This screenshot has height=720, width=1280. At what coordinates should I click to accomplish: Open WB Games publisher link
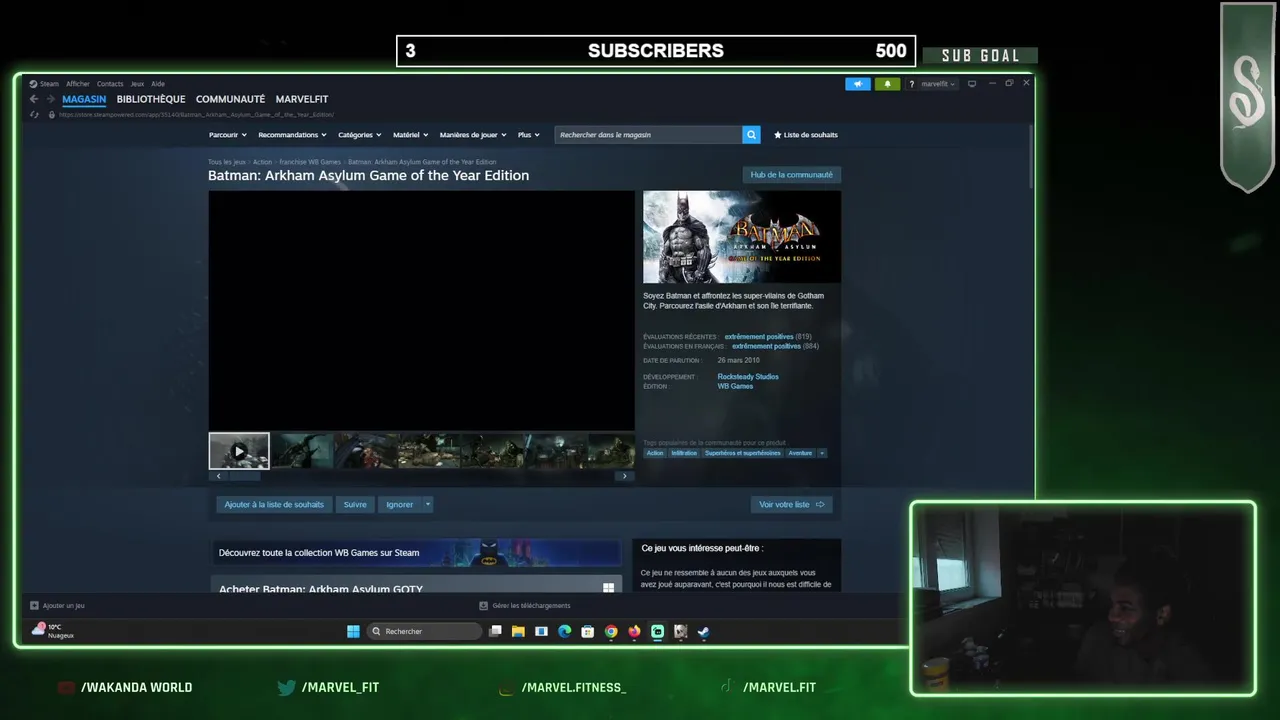pyautogui.click(x=735, y=386)
